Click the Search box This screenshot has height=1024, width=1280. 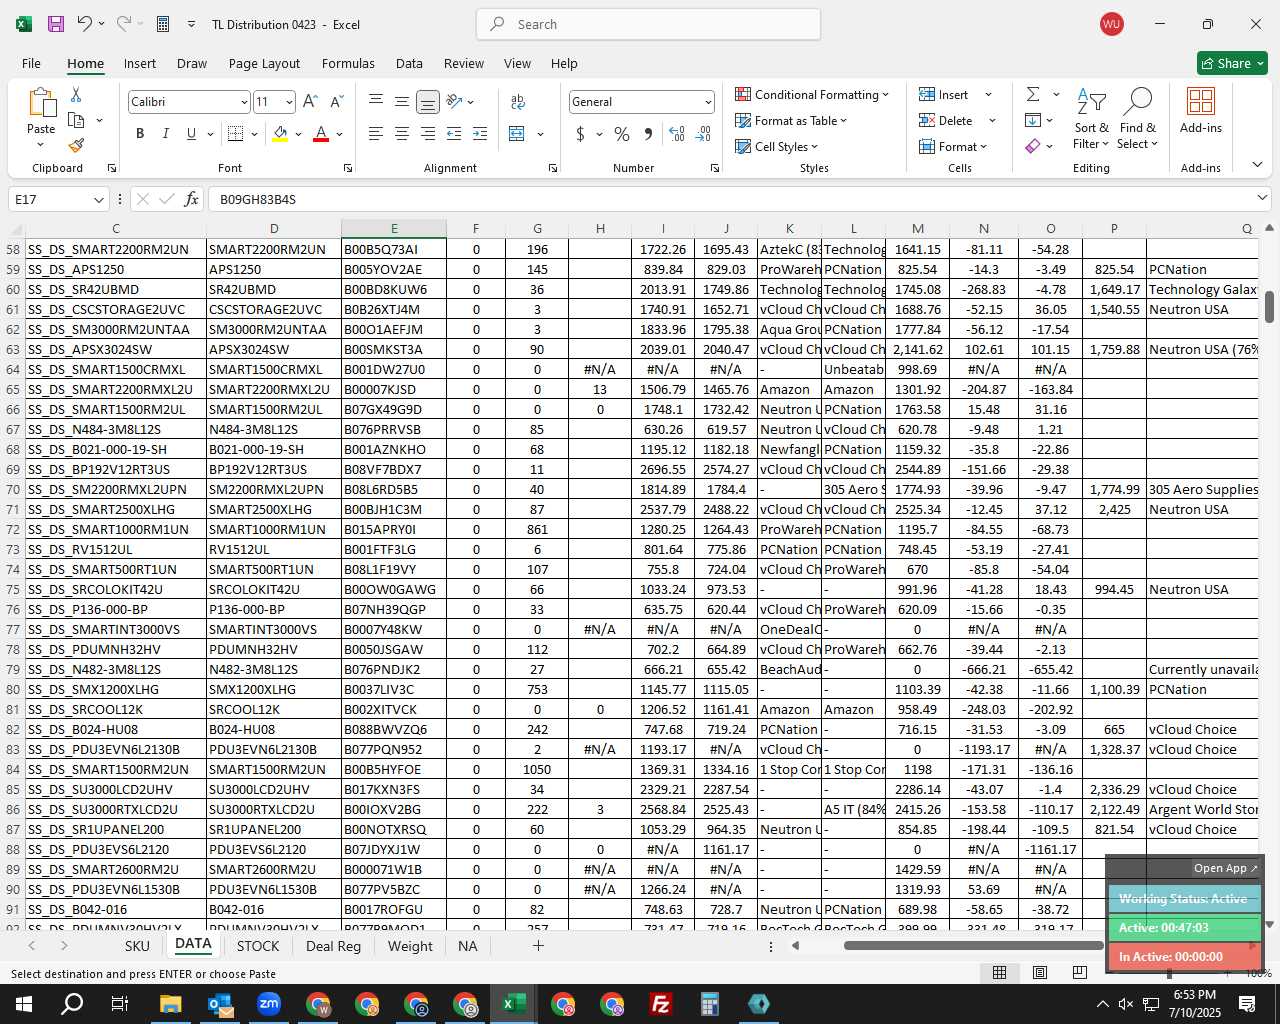coord(648,24)
